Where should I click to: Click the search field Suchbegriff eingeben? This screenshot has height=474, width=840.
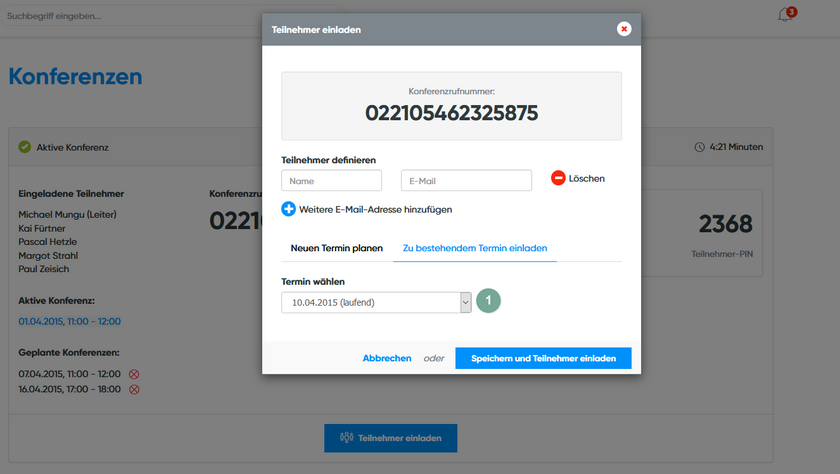click(x=120, y=16)
